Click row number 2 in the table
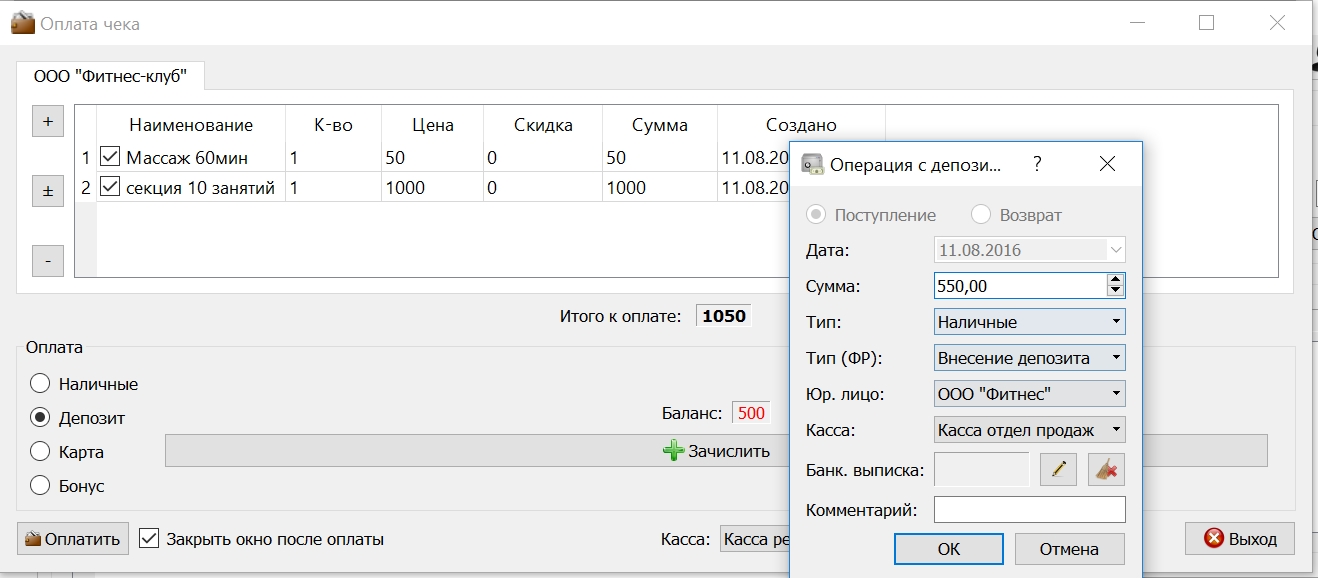 (x=86, y=187)
